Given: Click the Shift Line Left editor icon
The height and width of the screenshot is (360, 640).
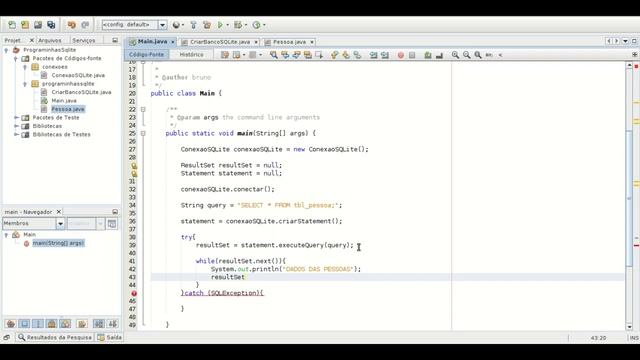Looking at the screenshot, I should click(x=373, y=55).
